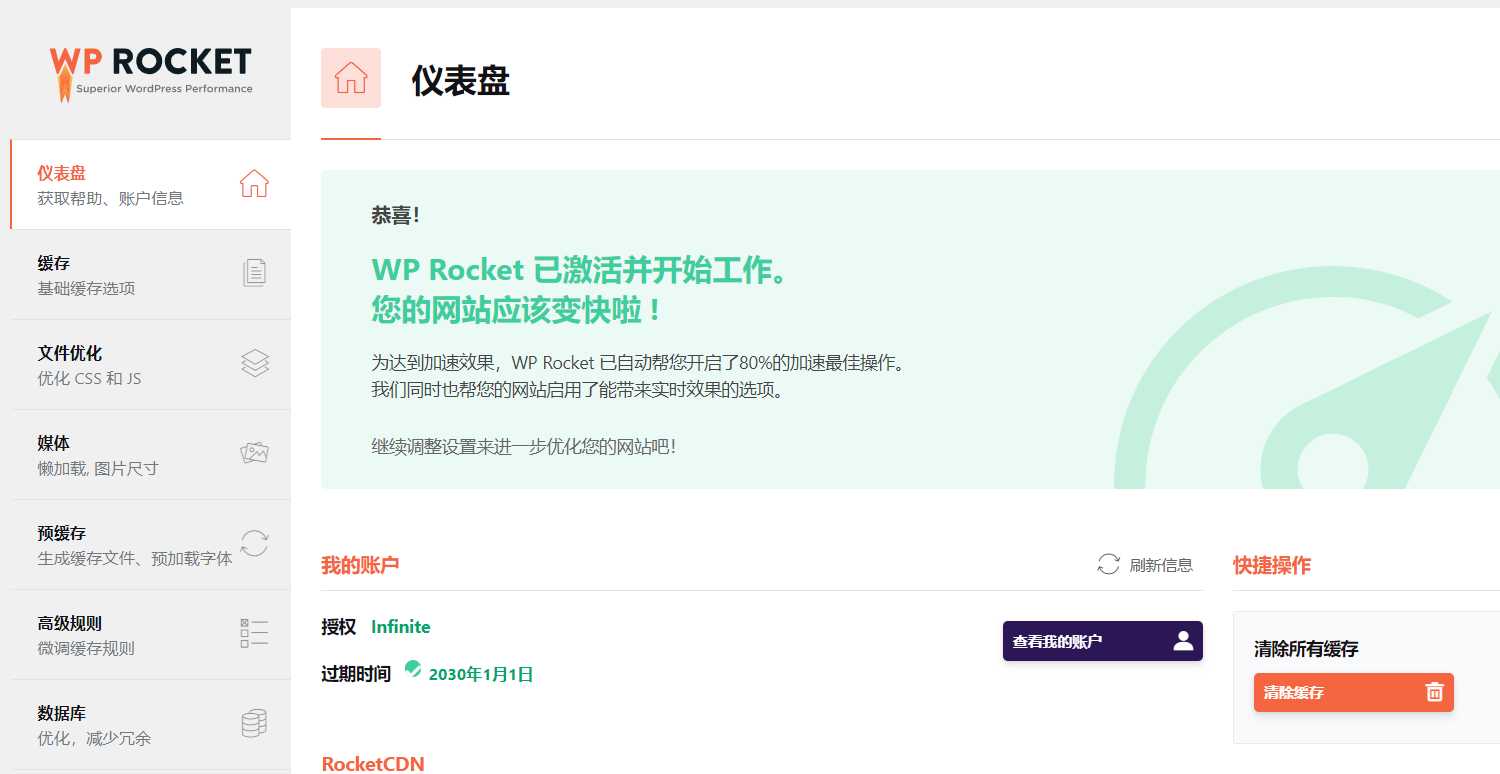Image resolution: width=1500 pixels, height=774 pixels.
Task: Click the green check badge beside expiry date
Action: (x=413, y=668)
